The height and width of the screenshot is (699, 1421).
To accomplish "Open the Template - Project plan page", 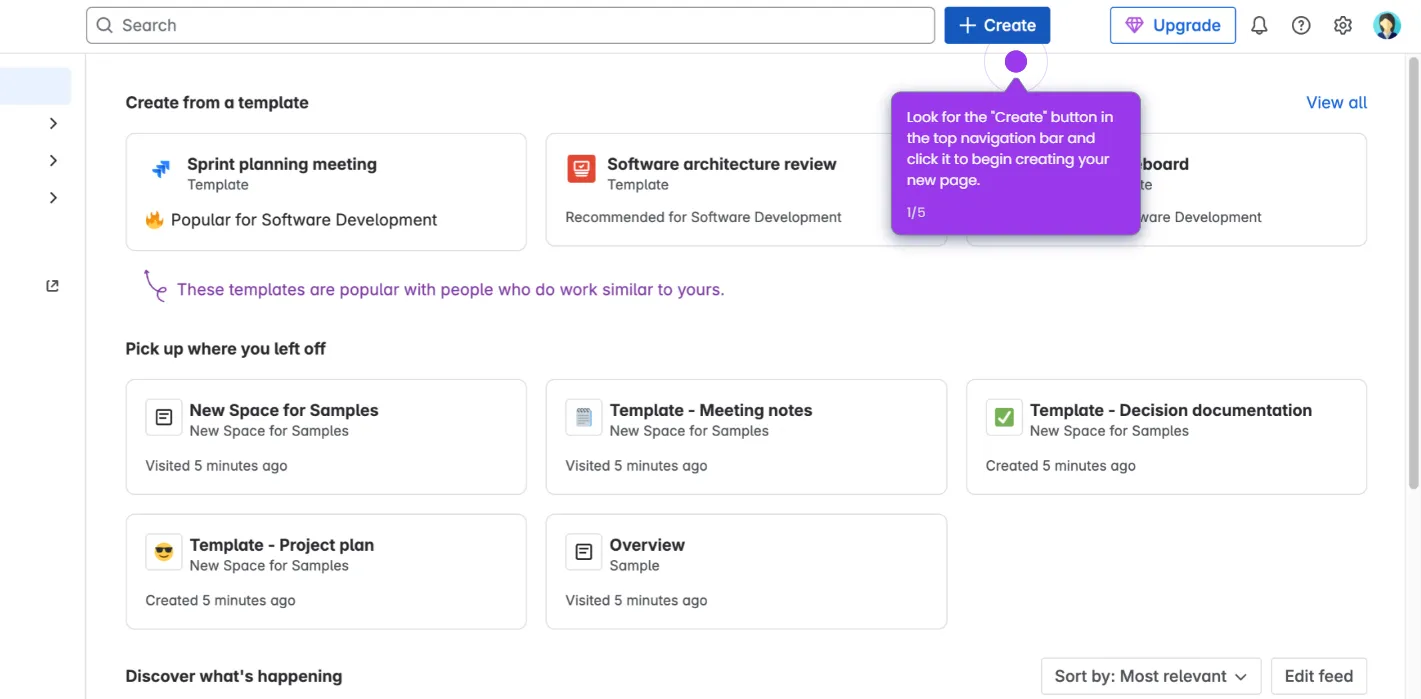I will click(326, 572).
